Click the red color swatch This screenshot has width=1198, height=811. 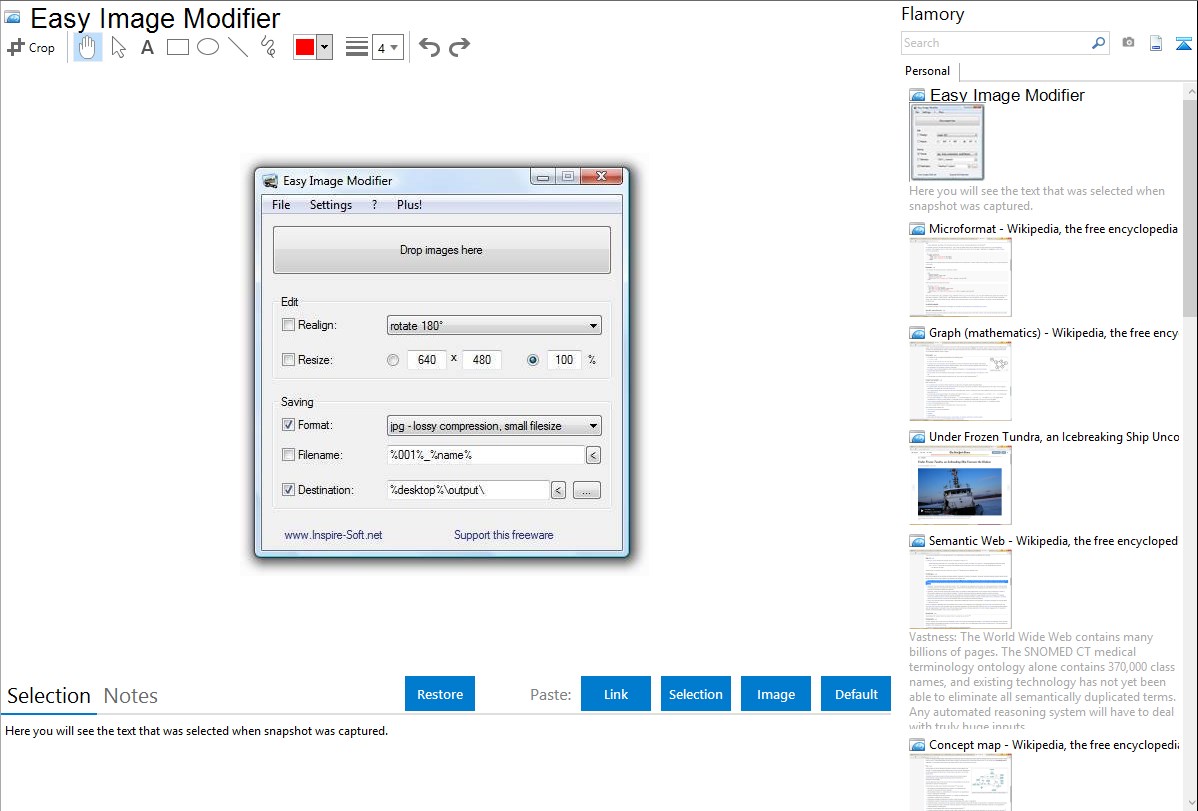305,47
